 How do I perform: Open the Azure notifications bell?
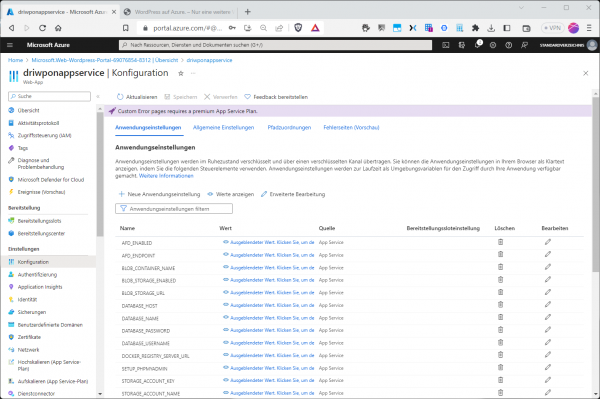click(x=478, y=45)
